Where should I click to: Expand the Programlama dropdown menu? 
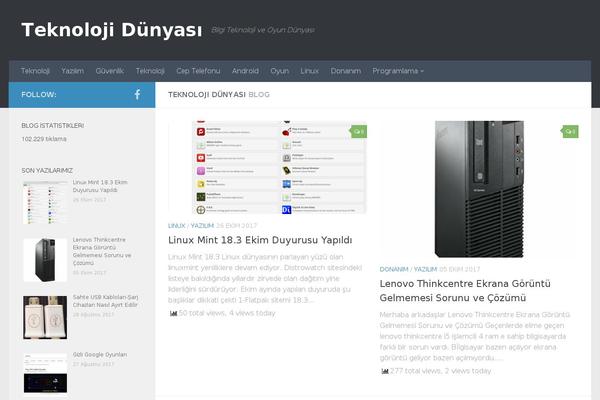(398, 71)
